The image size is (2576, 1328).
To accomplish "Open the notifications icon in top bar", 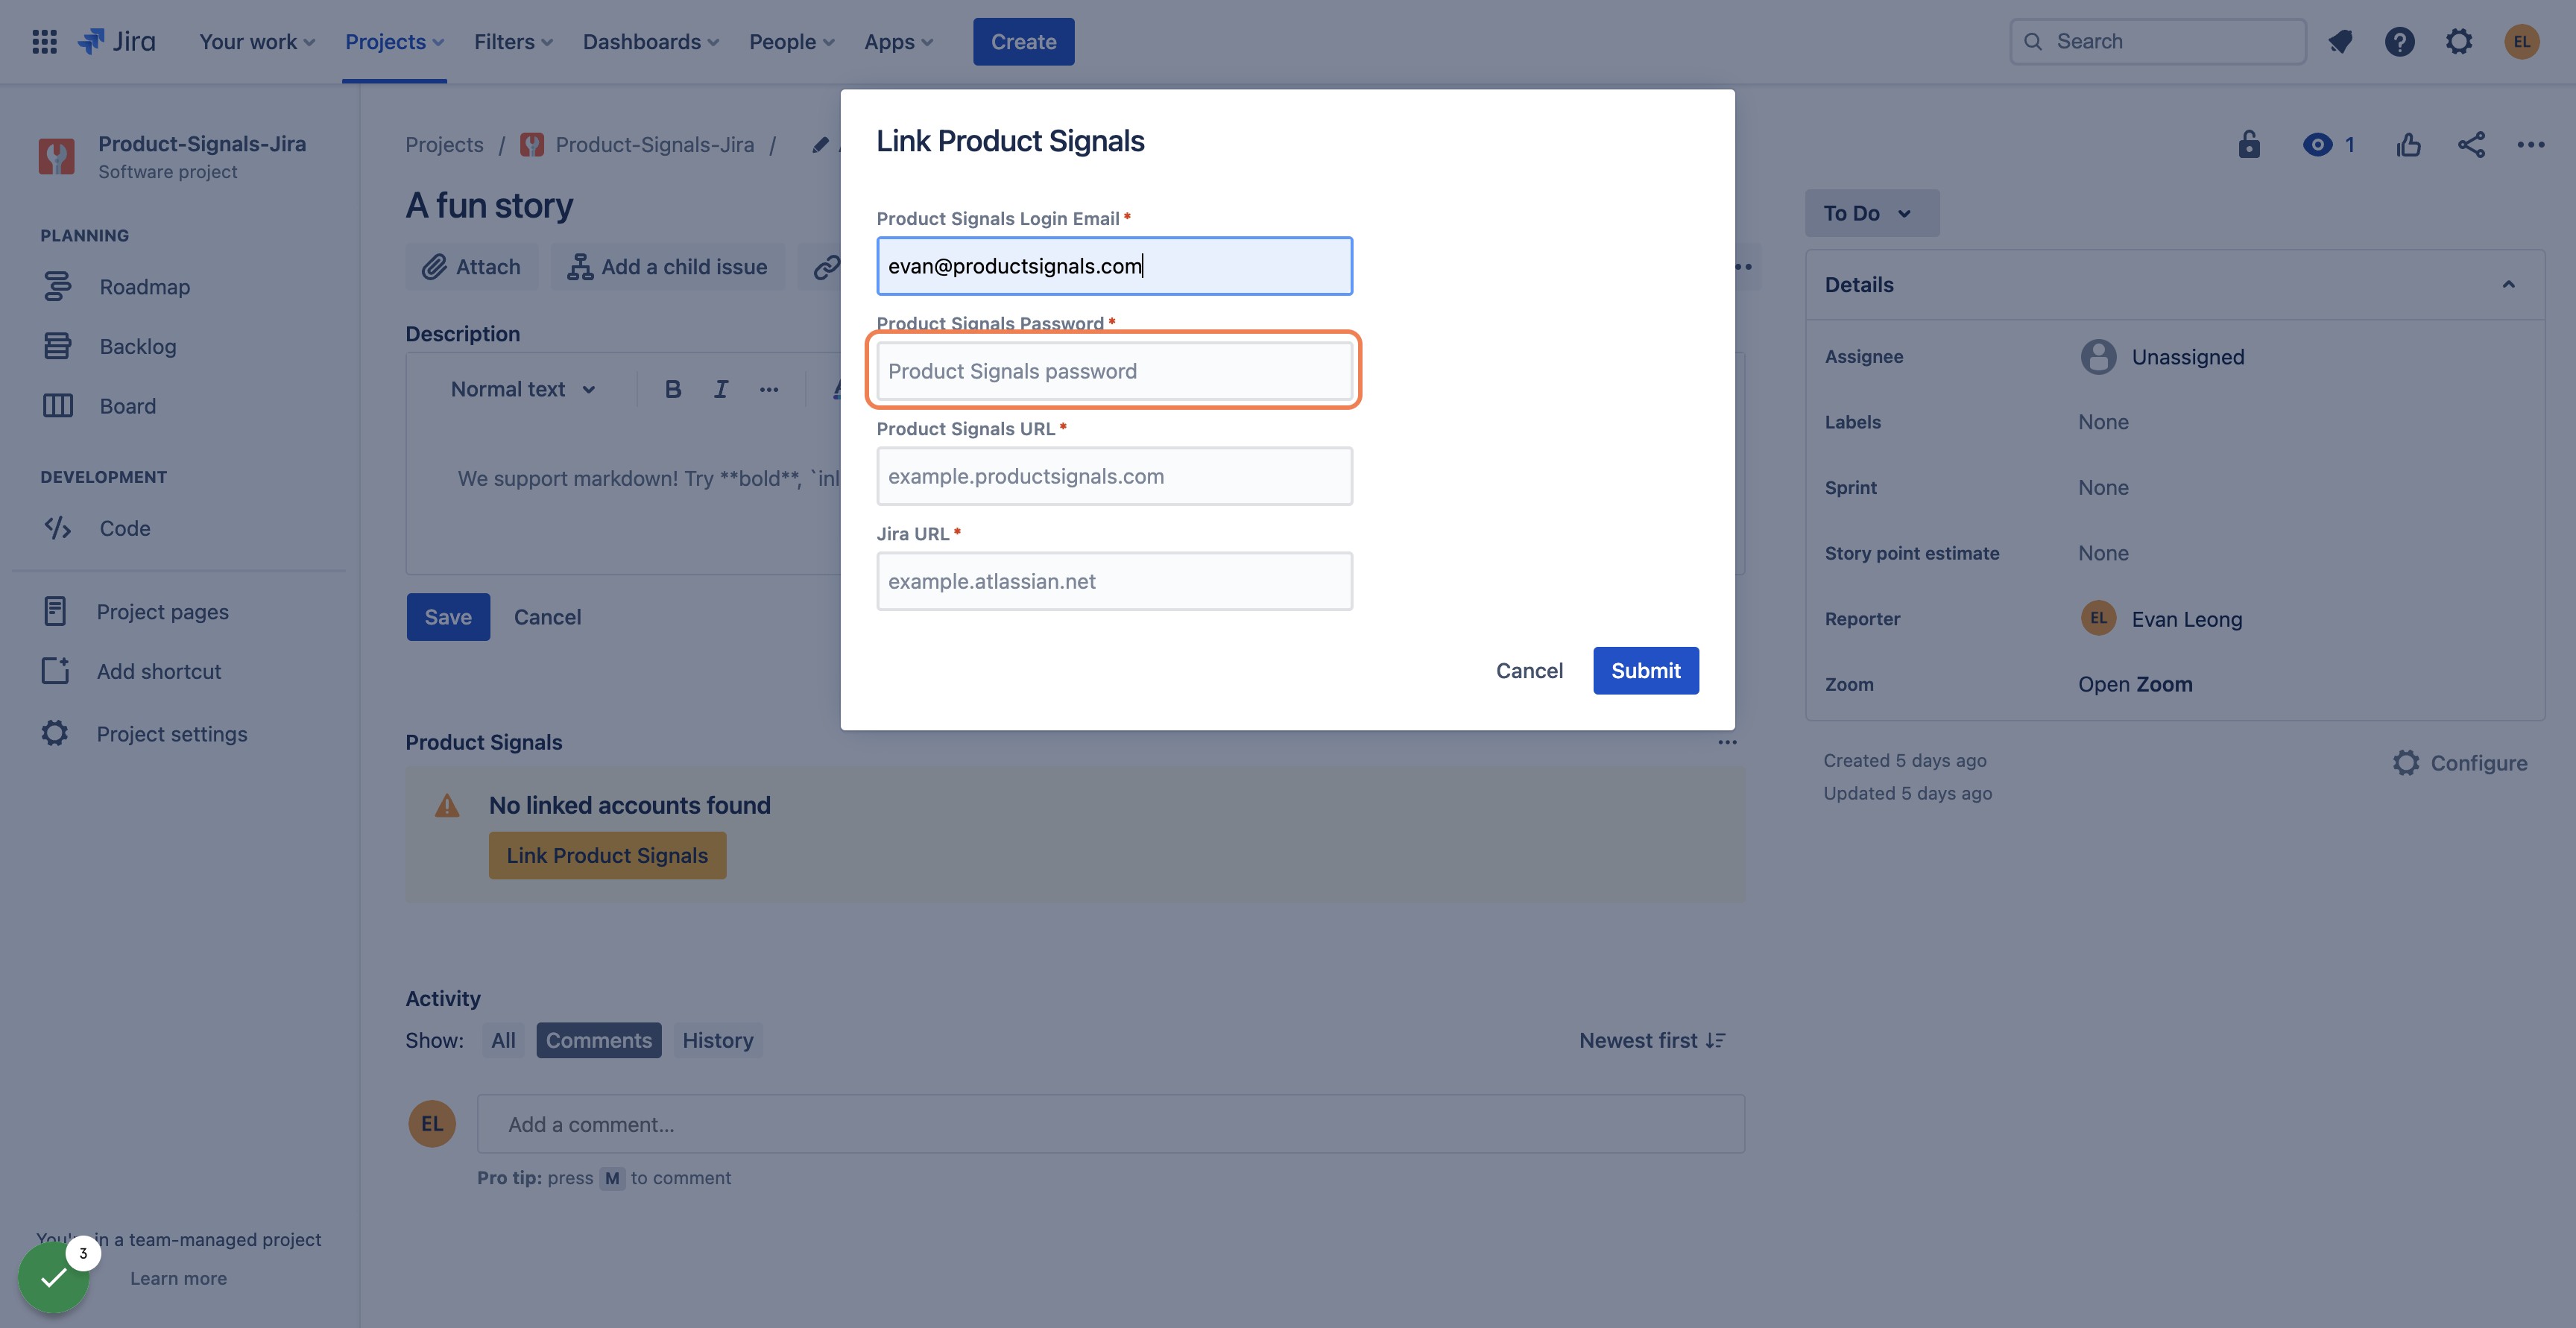I will click(2340, 42).
